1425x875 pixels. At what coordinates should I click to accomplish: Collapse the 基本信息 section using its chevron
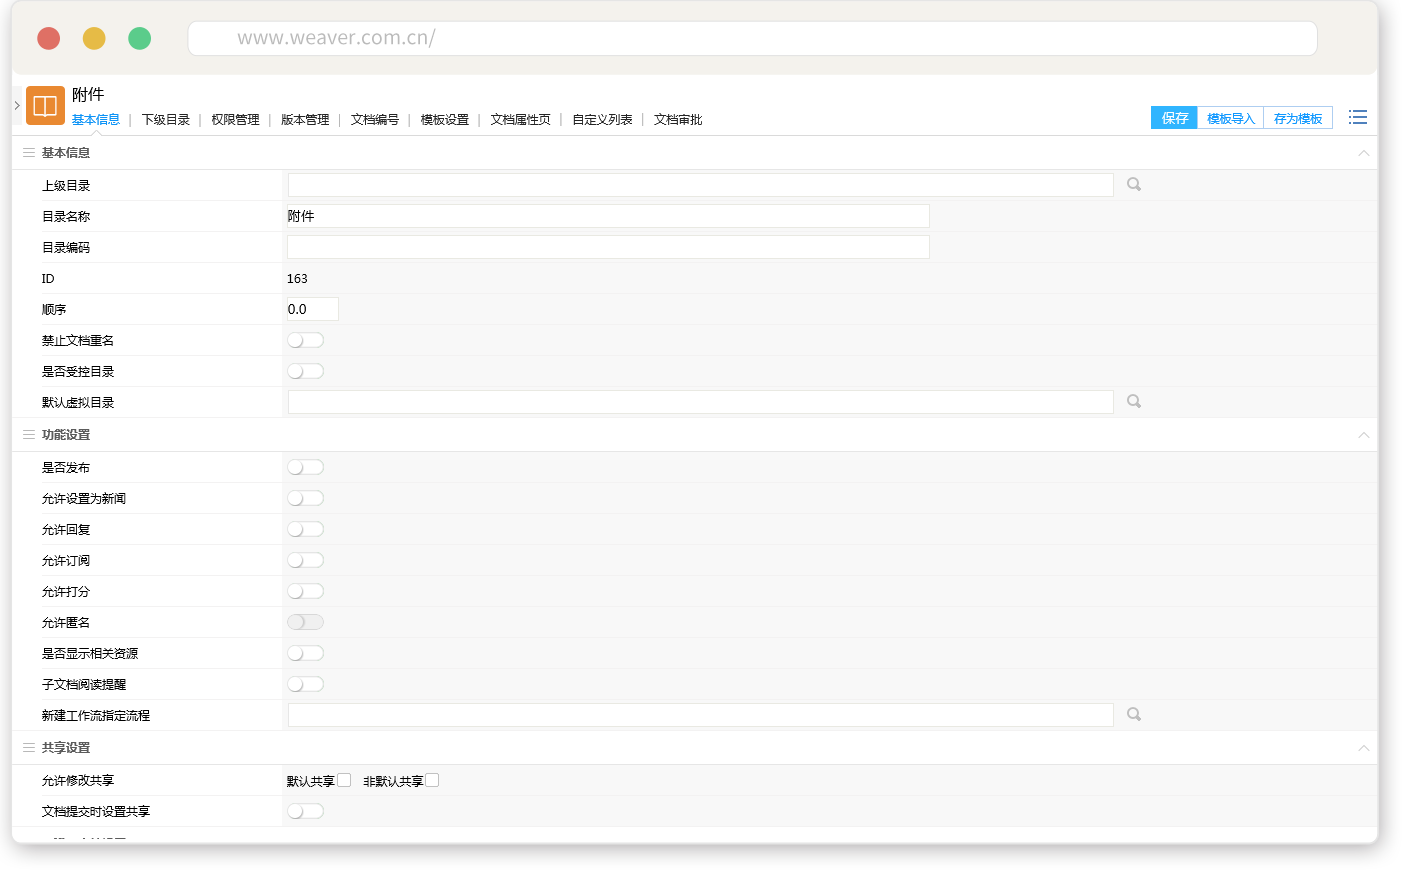coord(1363,153)
